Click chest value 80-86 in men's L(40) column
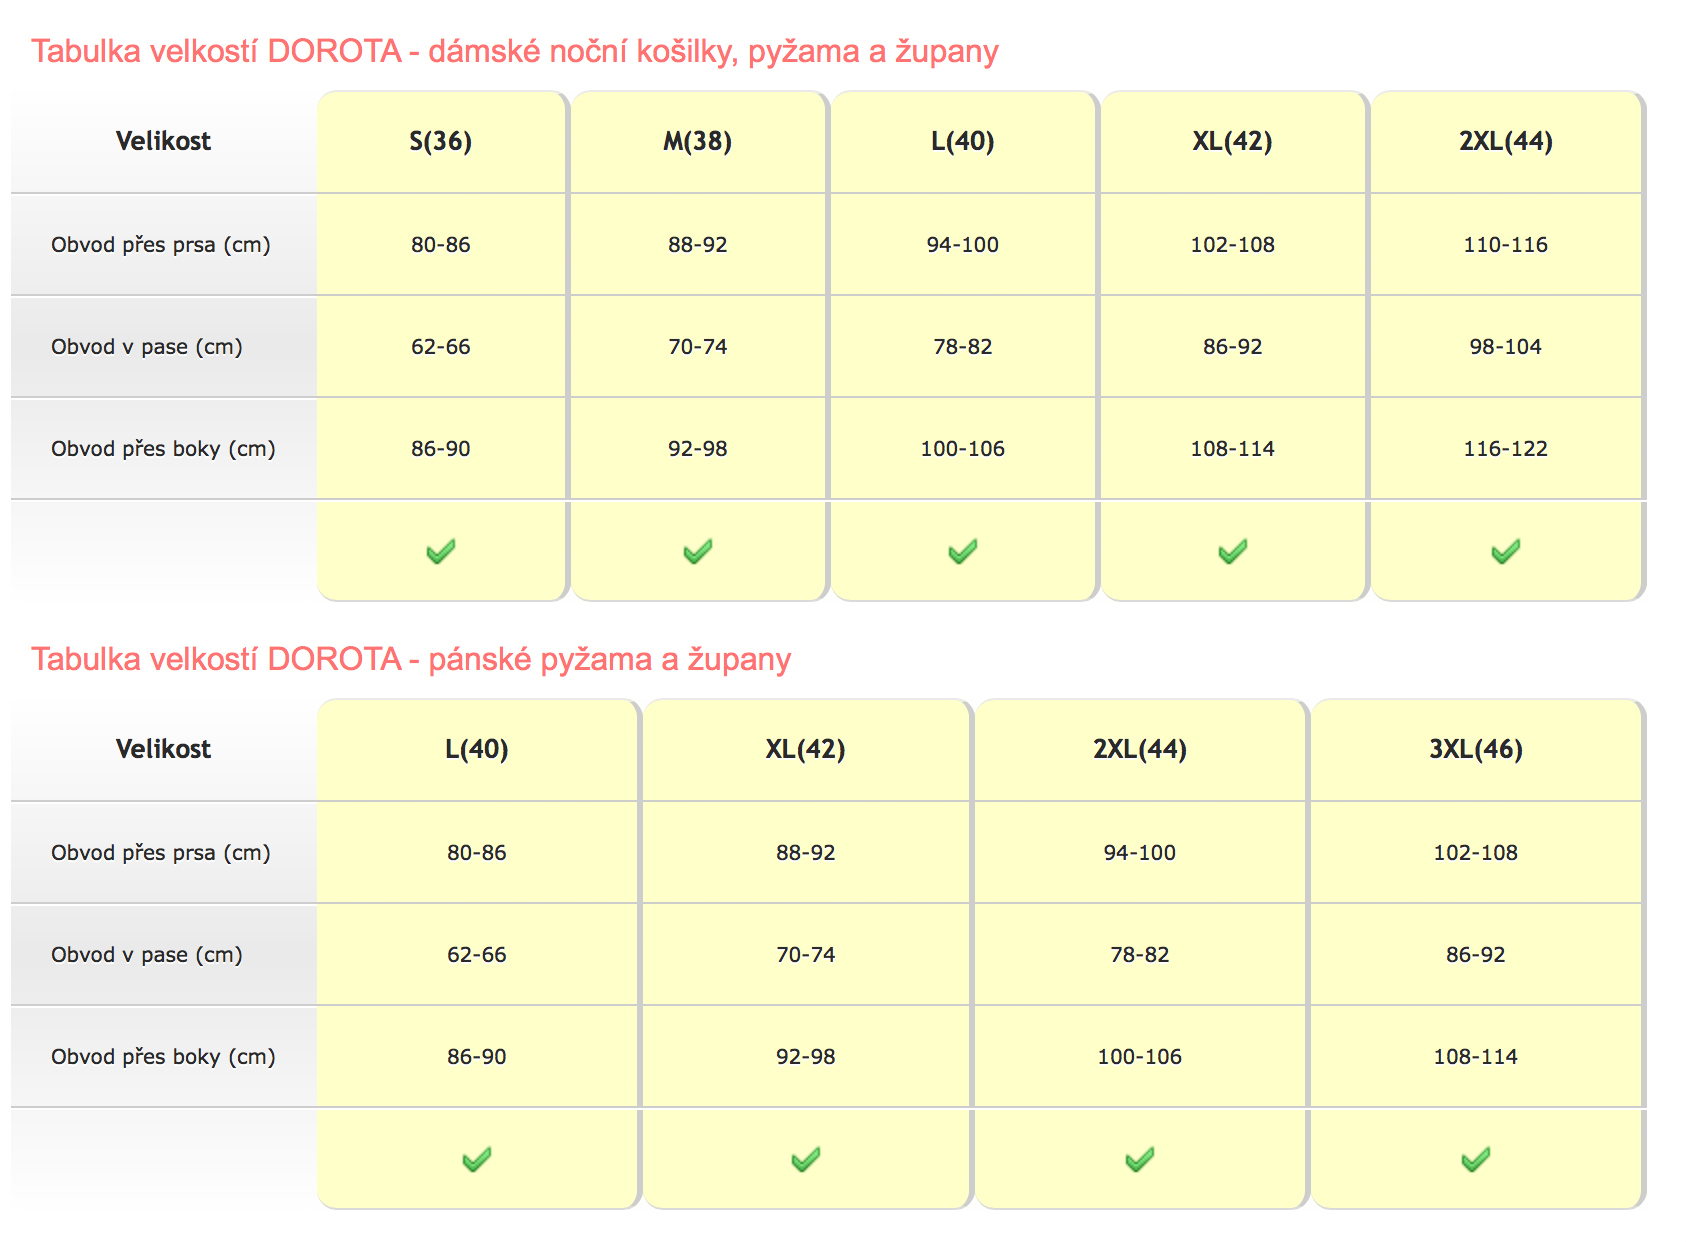 477,853
